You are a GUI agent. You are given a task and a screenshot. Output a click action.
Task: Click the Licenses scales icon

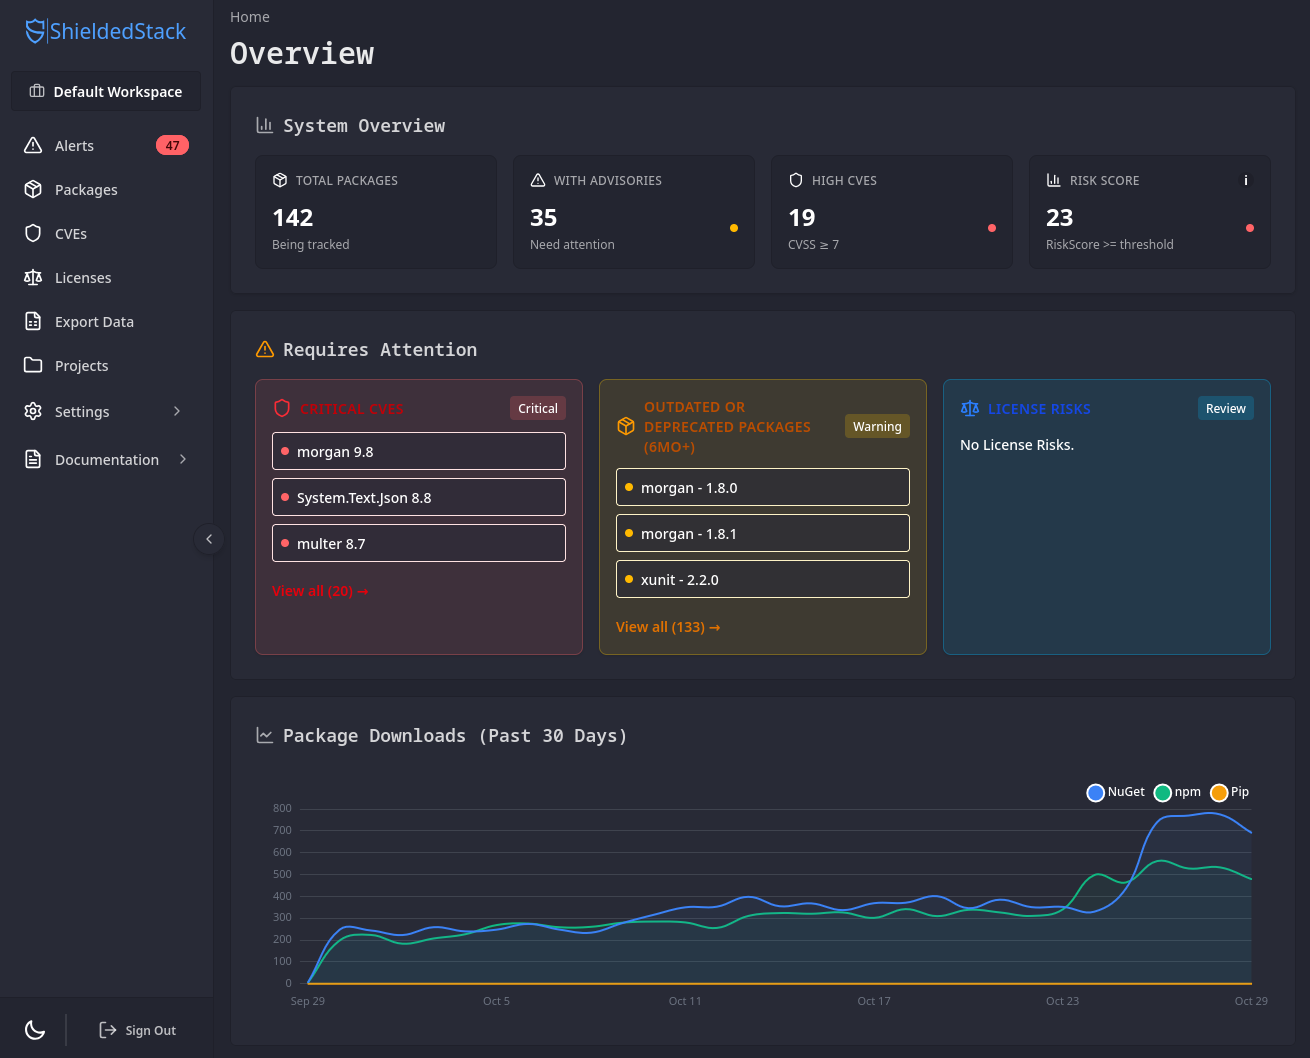[34, 277]
